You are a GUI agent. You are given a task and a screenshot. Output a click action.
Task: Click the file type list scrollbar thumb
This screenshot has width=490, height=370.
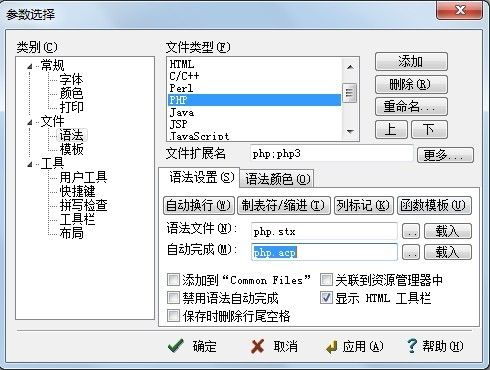[x=350, y=93]
